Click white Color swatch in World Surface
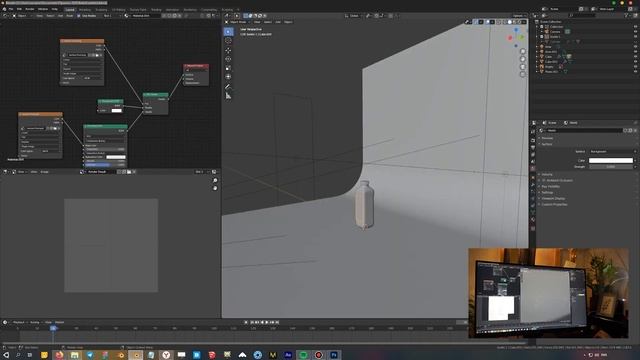This screenshot has width=640, height=360. (x=611, y=160)
